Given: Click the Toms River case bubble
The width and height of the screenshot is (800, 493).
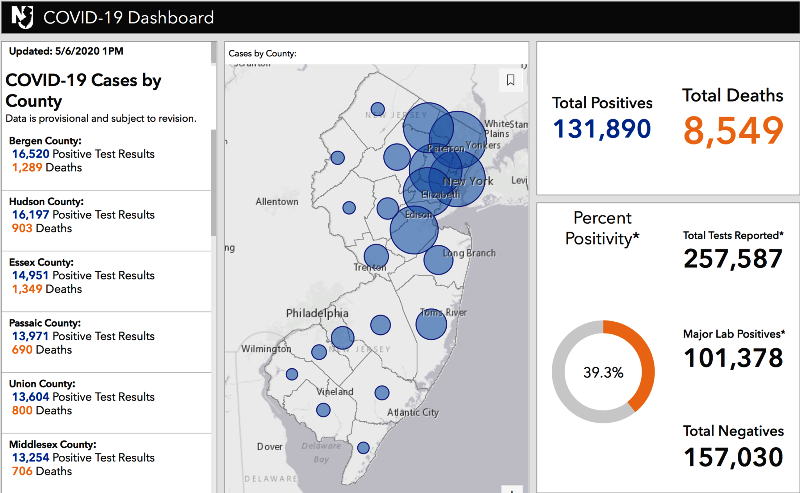Looking at the screenshot, I should (431, 324).
